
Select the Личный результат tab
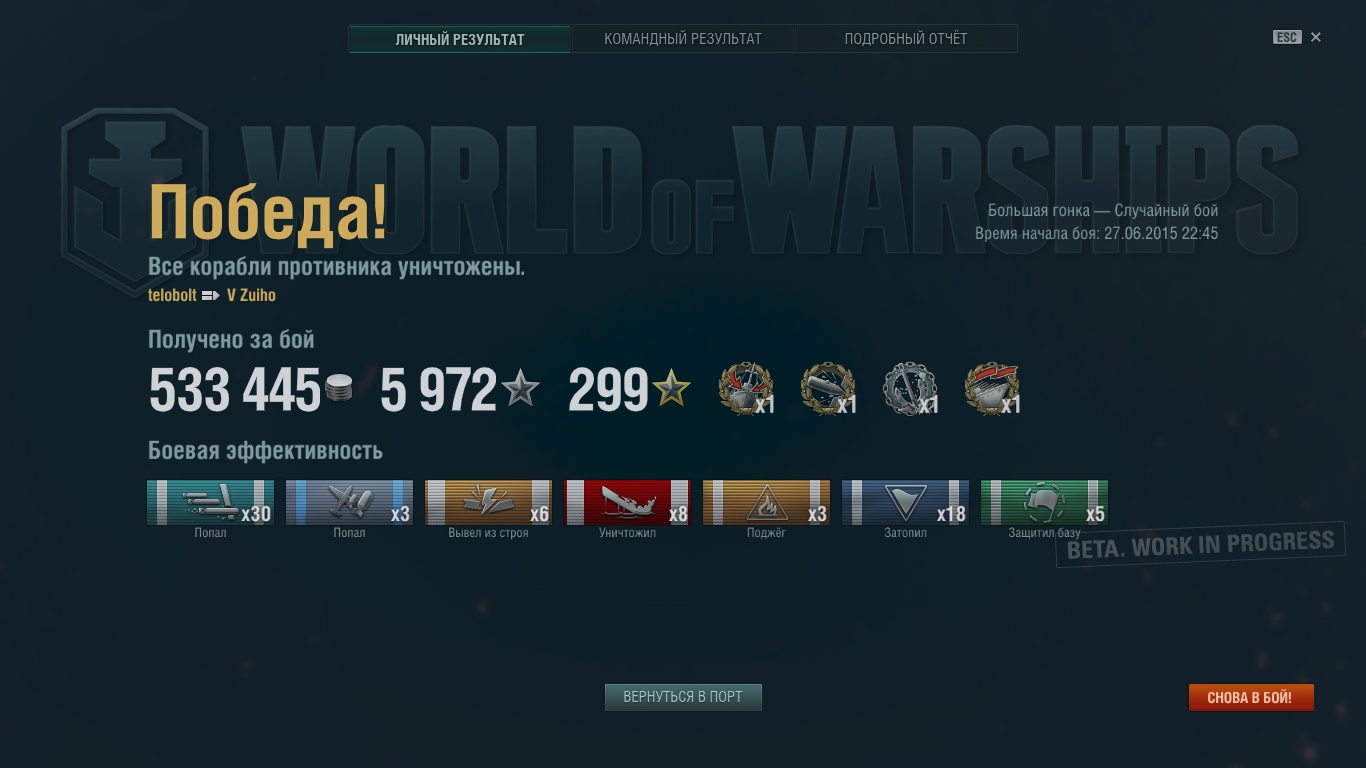coord(460,39)
